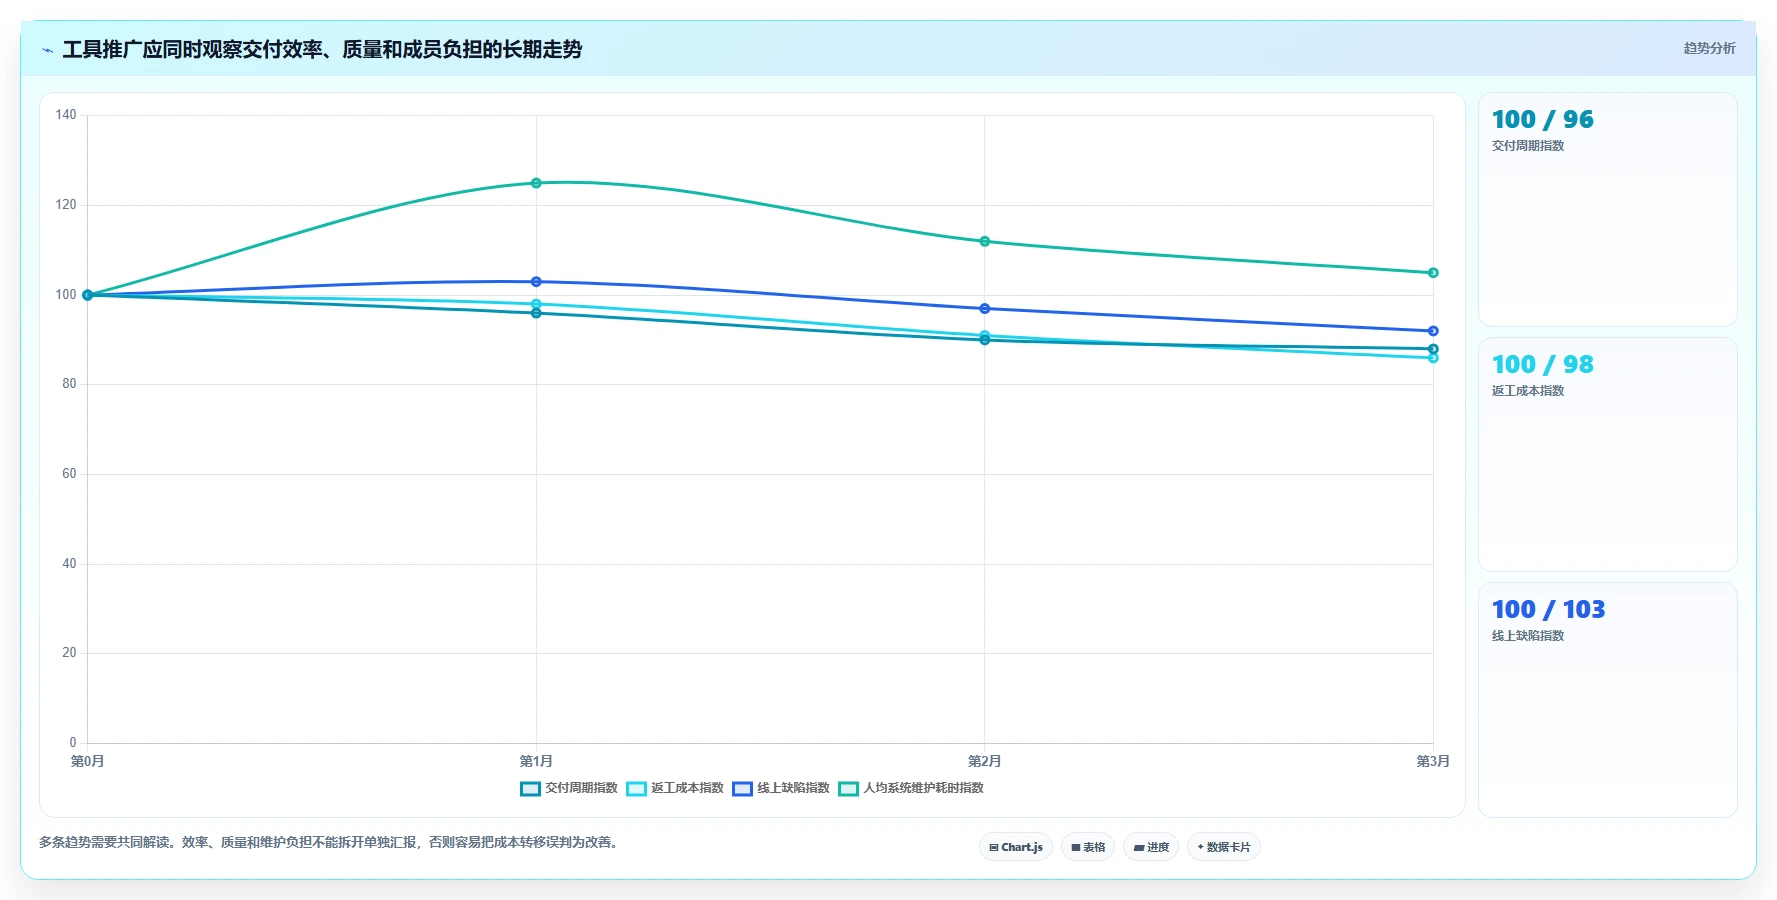The width and height of the screenshot is (1777, 900).
Task: Click the 第3月 x-axis label
Action: point(1433,762)
